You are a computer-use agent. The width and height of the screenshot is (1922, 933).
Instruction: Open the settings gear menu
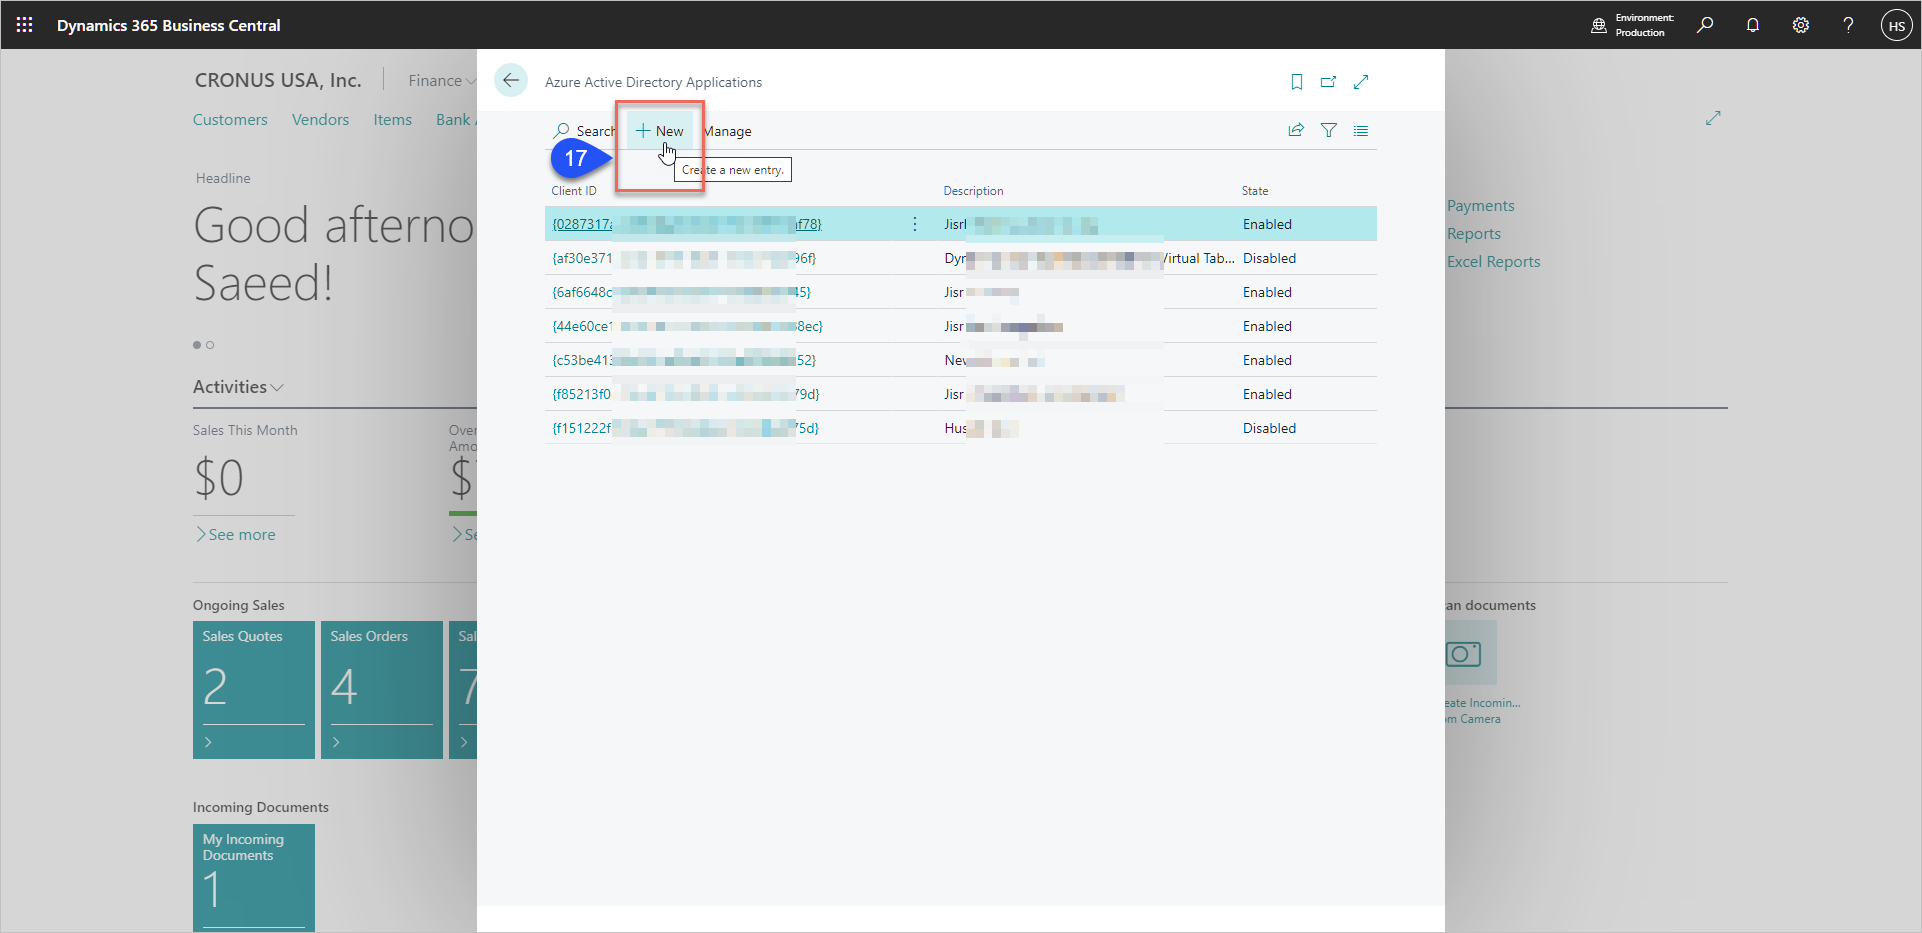pyautogui.click(x=1801, y=25)
